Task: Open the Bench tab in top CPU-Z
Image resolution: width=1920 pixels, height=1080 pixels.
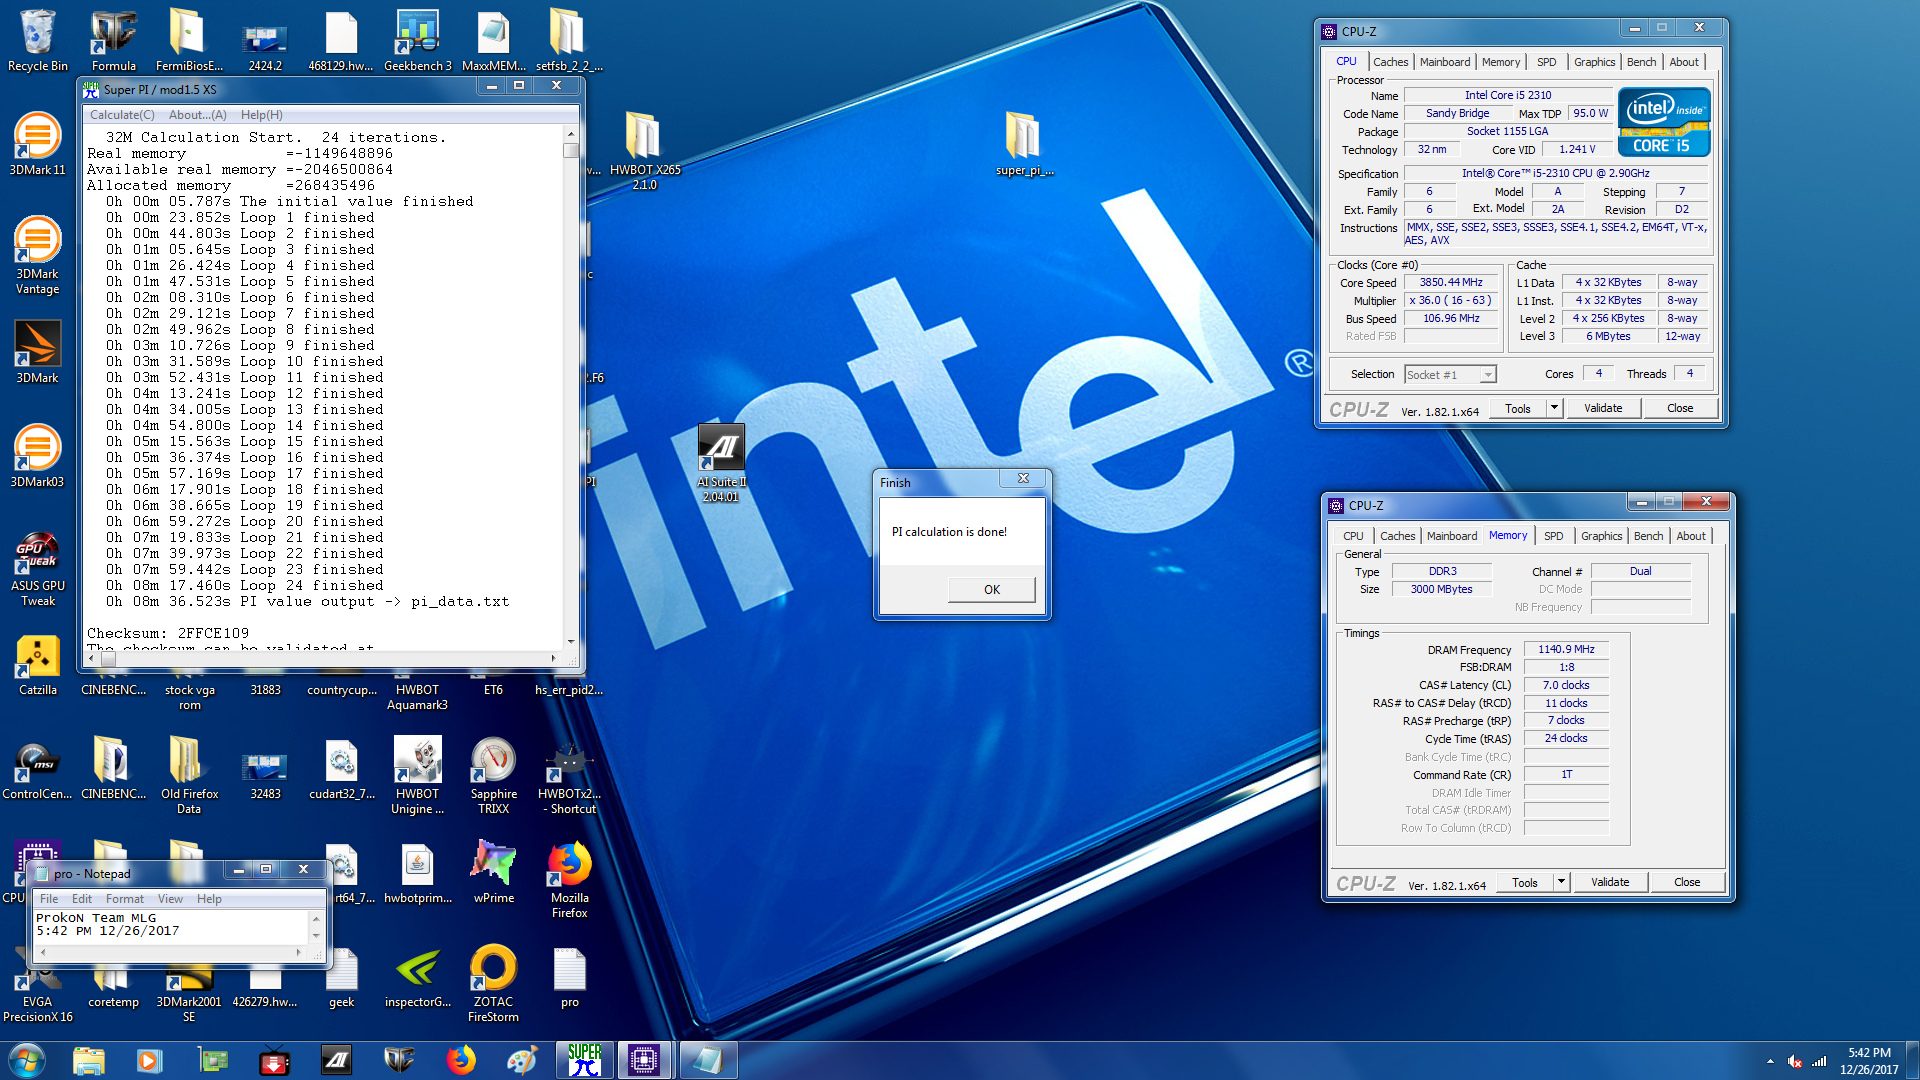Action: pos(1641,62)
